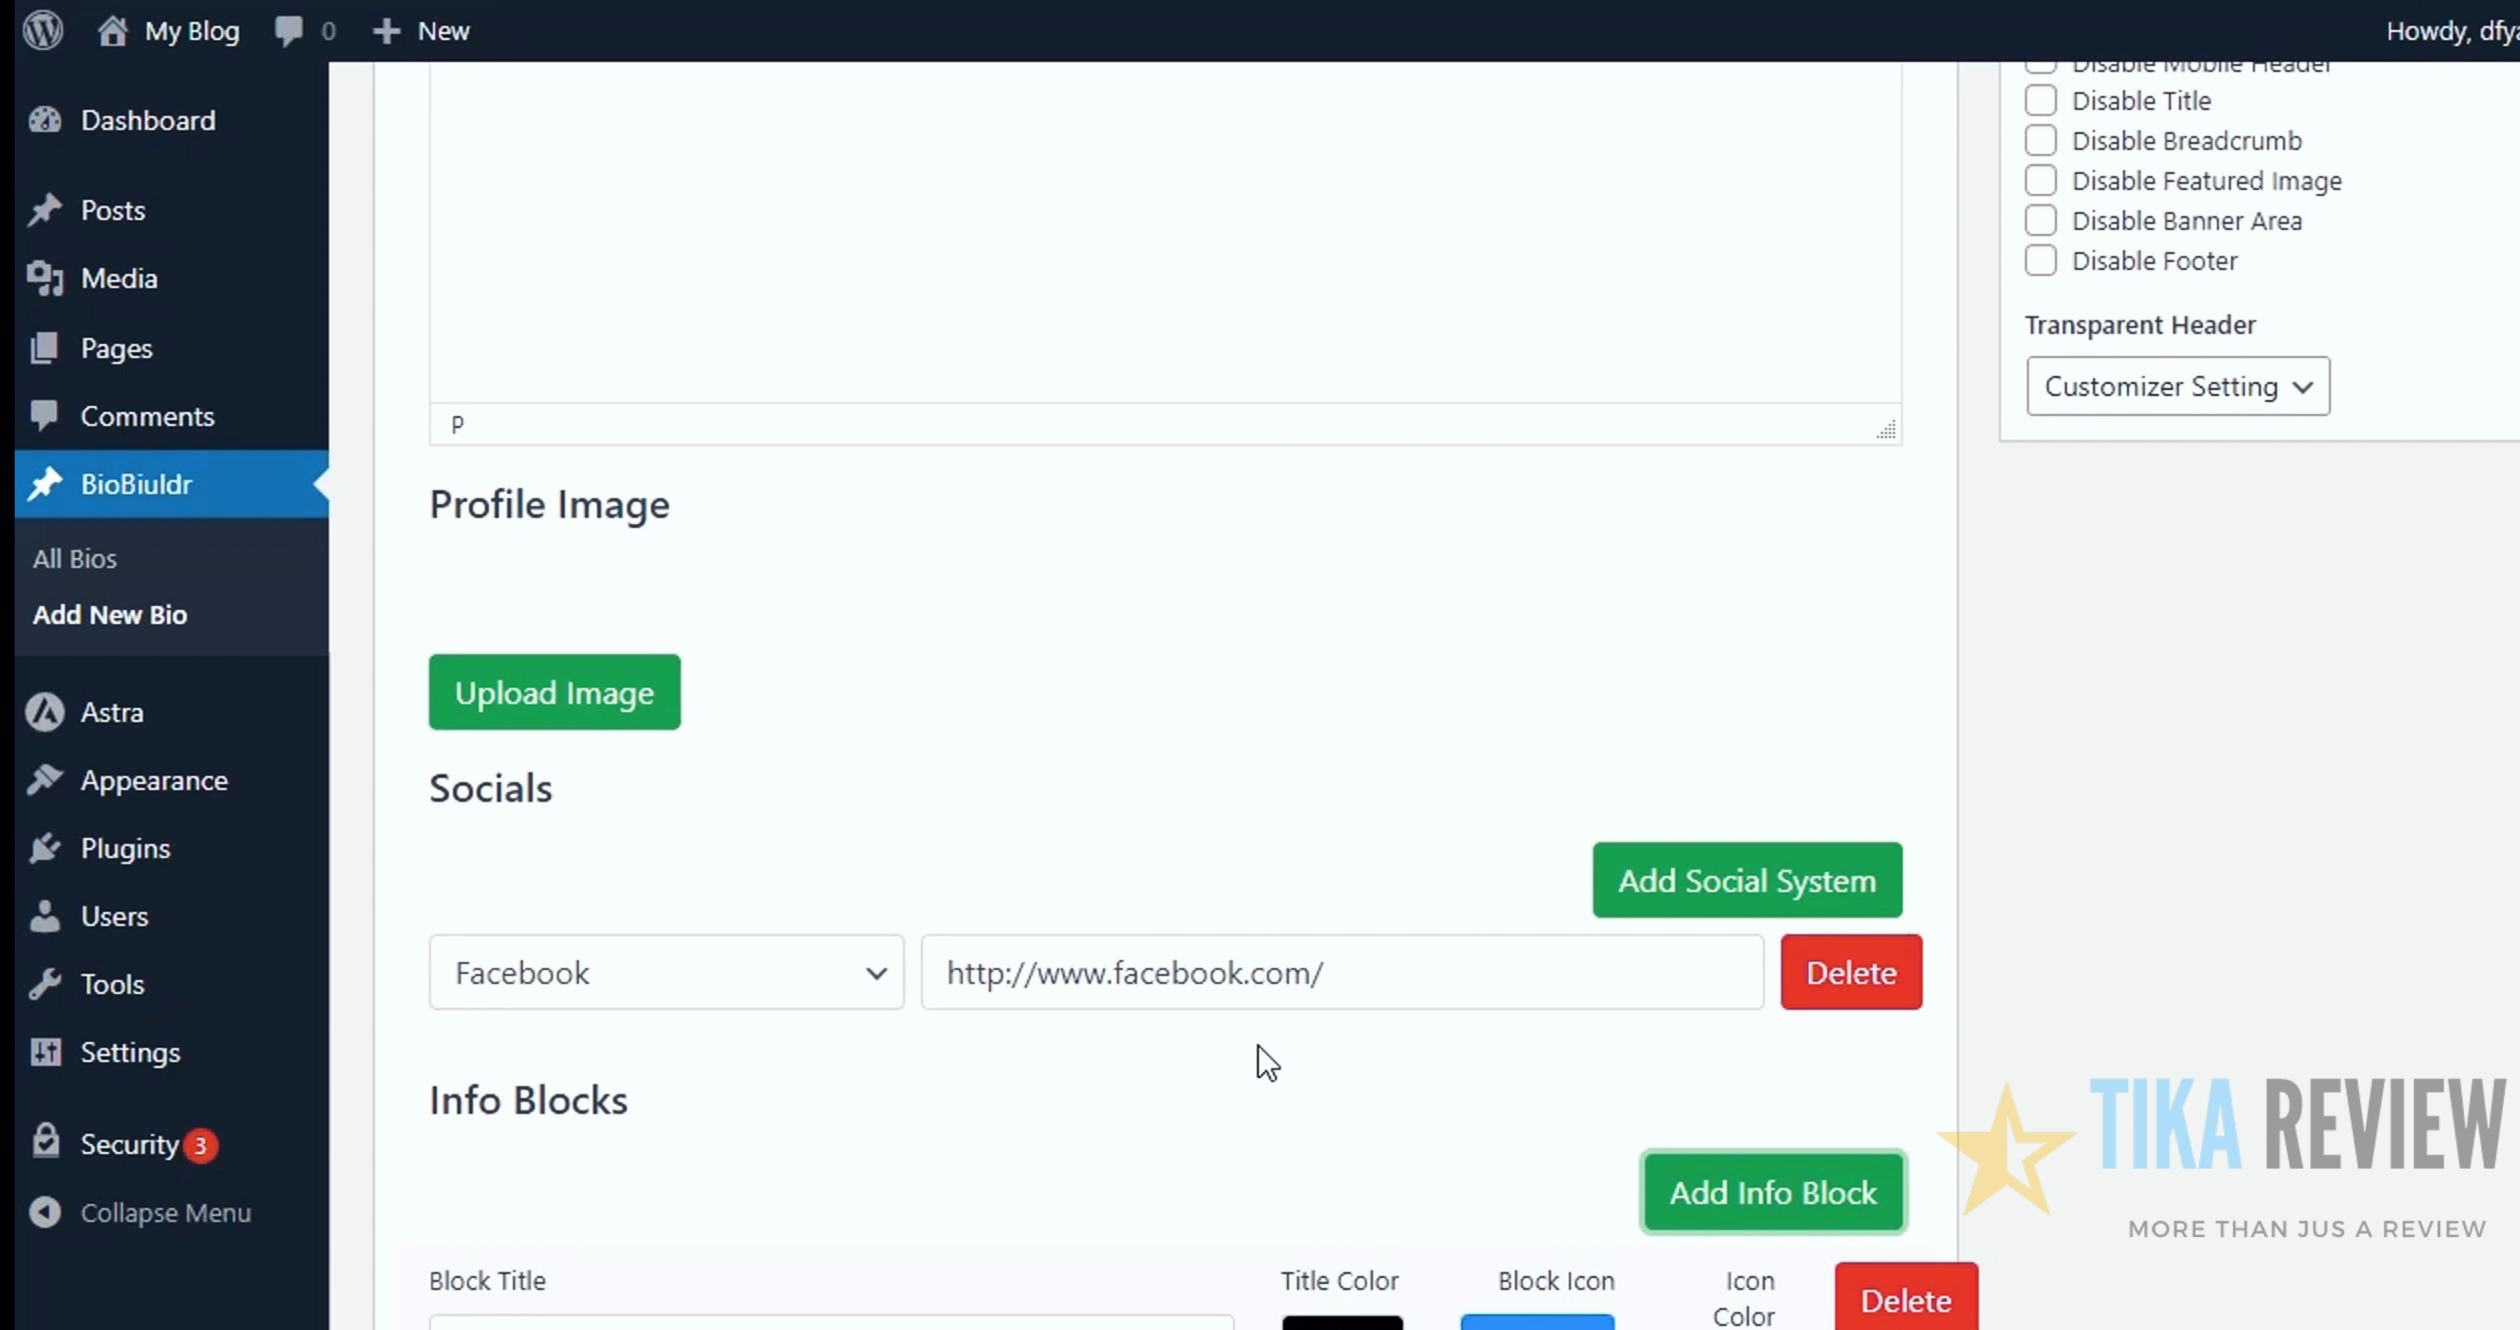Viewport: 2520px width, 1330px height.
Task: Click the Comments speech bubble icon in sidebar
Action: tap(45, 416)
